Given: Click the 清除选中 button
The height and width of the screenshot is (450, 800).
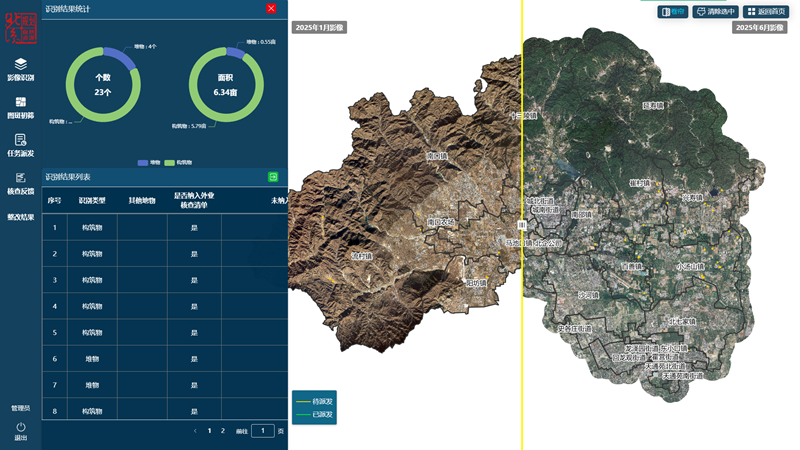Looking at the screenshot, I should pos(715,11).
